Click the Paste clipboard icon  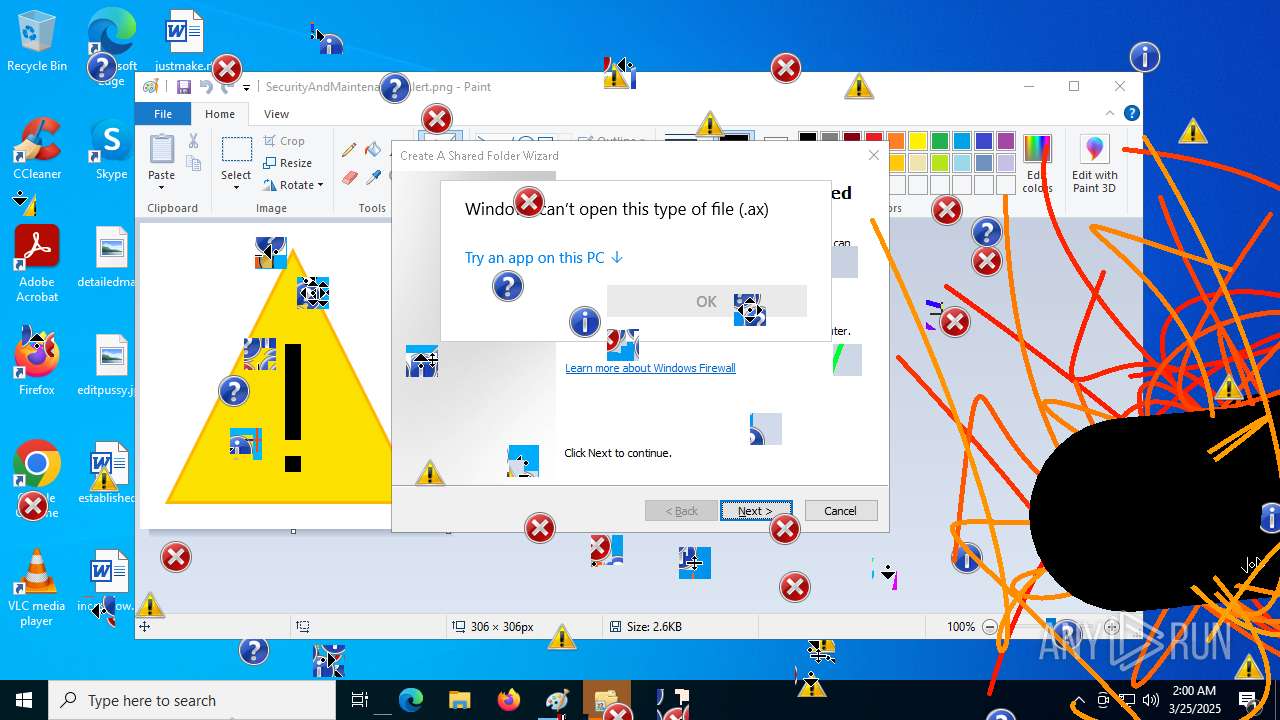(162, 149)
